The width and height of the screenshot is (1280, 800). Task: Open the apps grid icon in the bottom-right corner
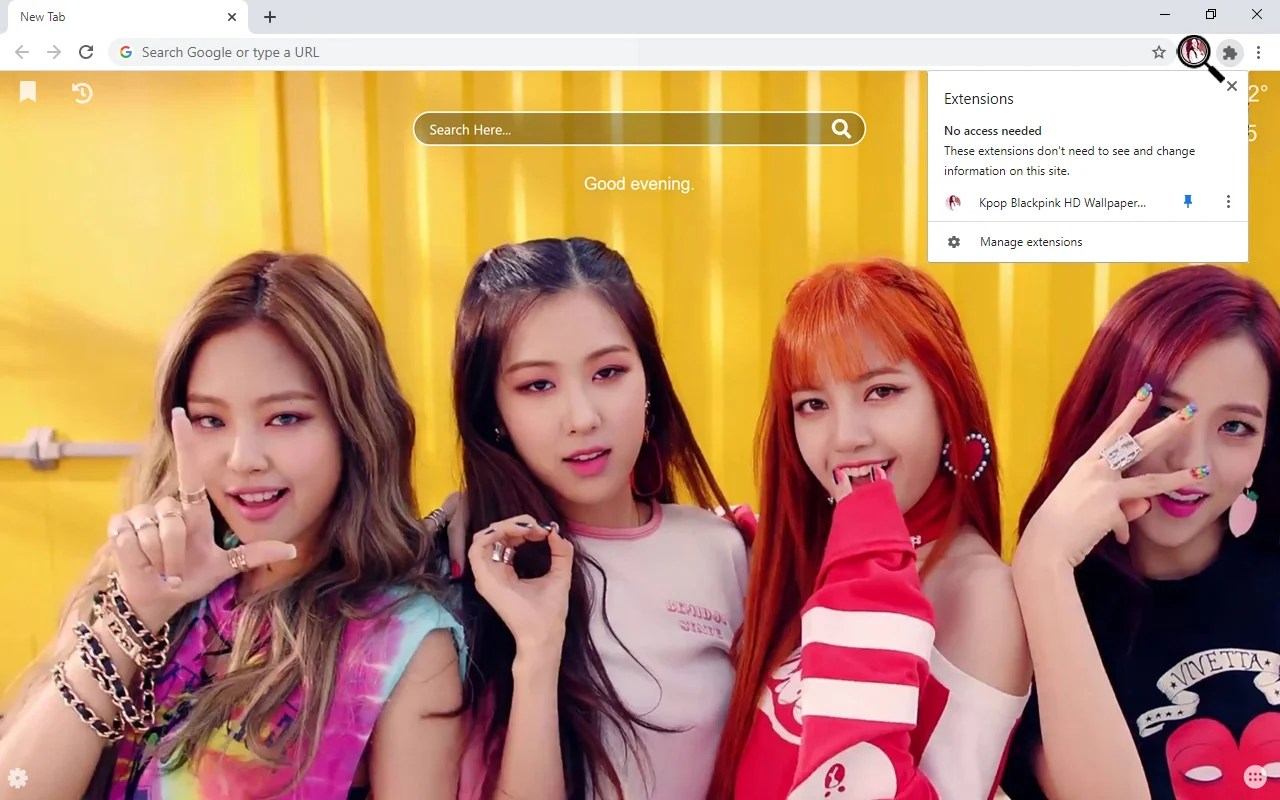point(1257,776)
